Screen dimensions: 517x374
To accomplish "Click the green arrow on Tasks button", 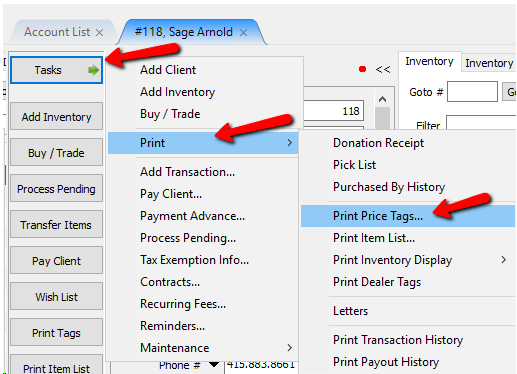I will point(93,70).
